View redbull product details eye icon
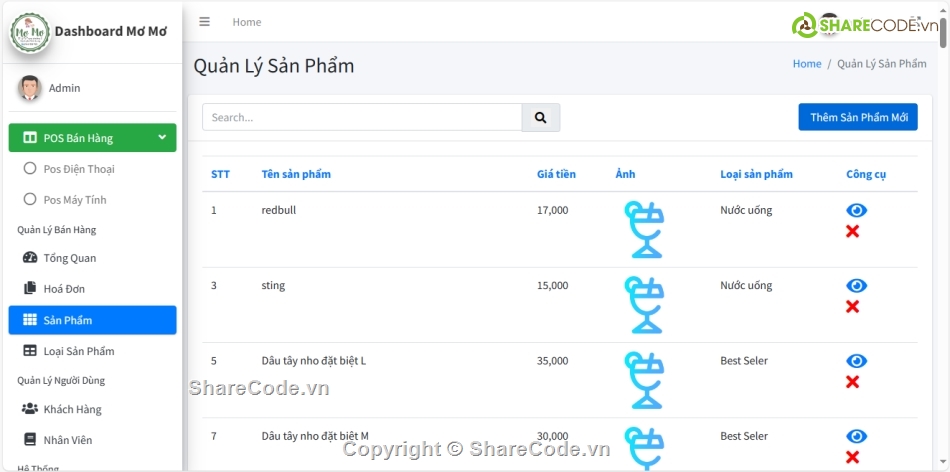The width and height of the screenshot is (950, 472). pos(856,210)
